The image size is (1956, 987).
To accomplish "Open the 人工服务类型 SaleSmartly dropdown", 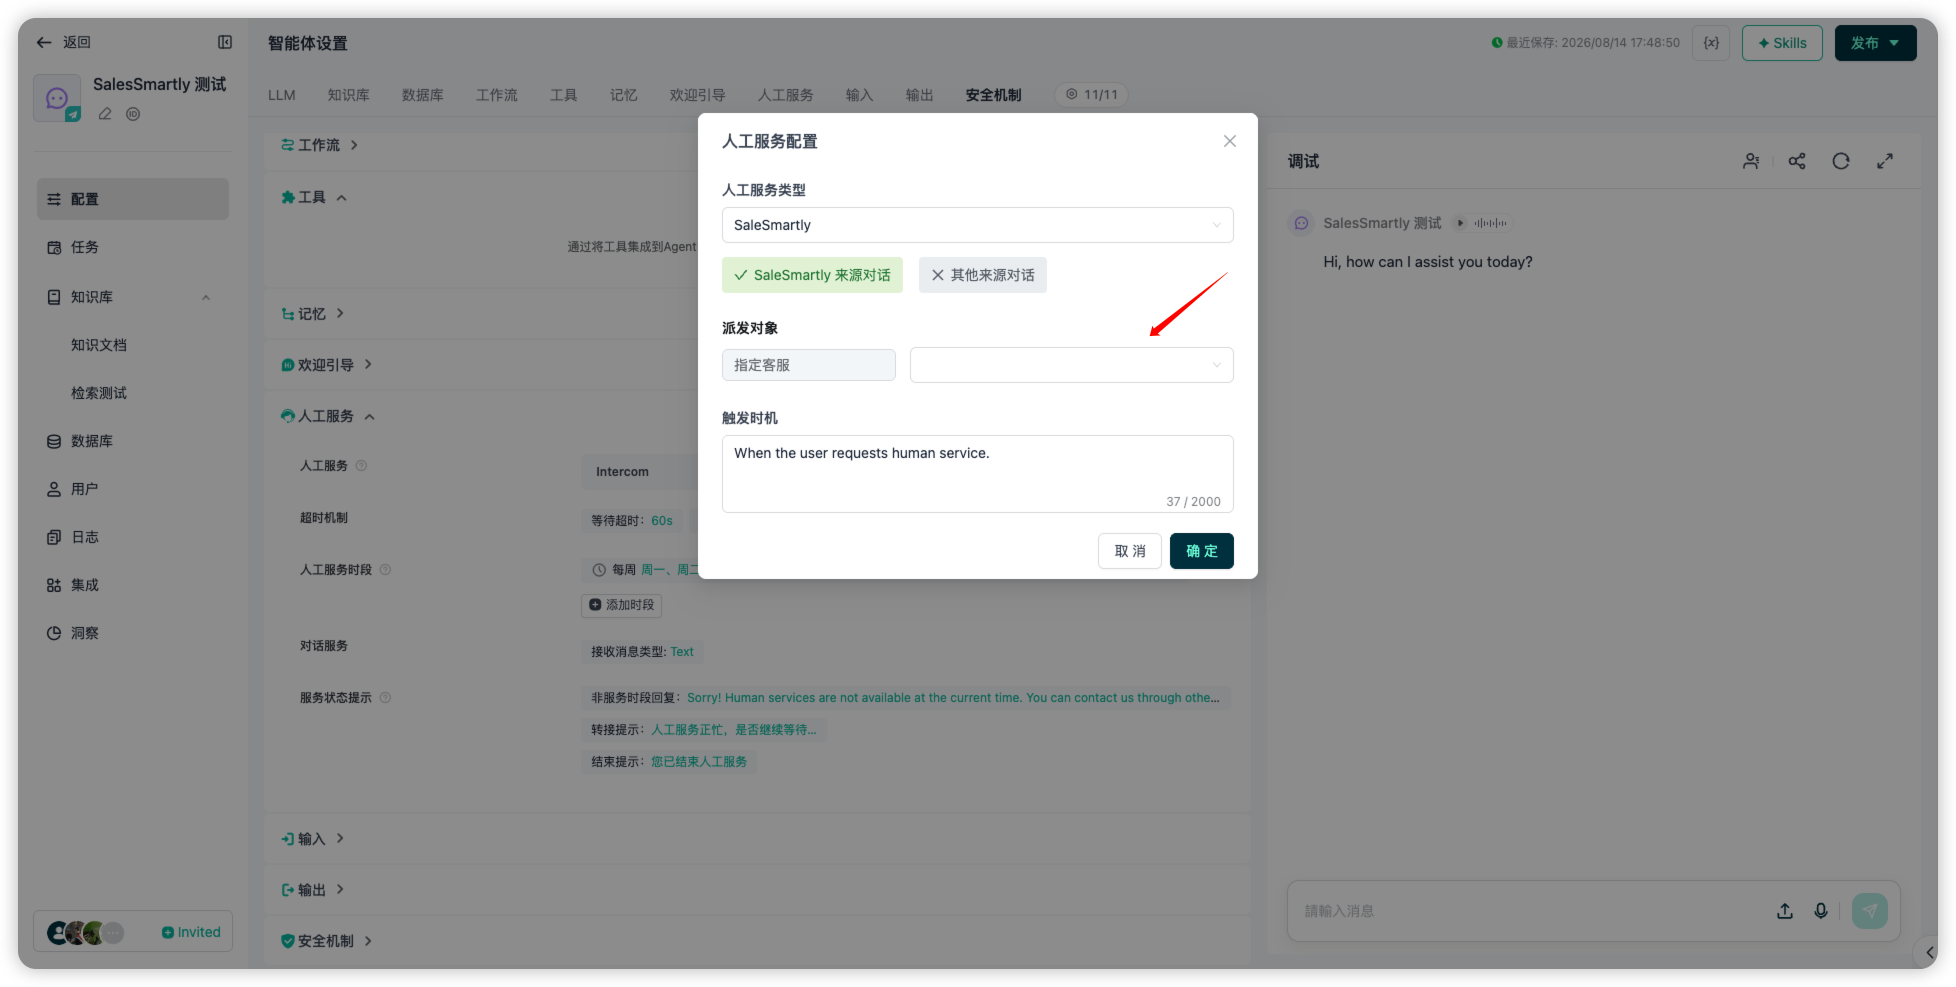I will 978,225.
